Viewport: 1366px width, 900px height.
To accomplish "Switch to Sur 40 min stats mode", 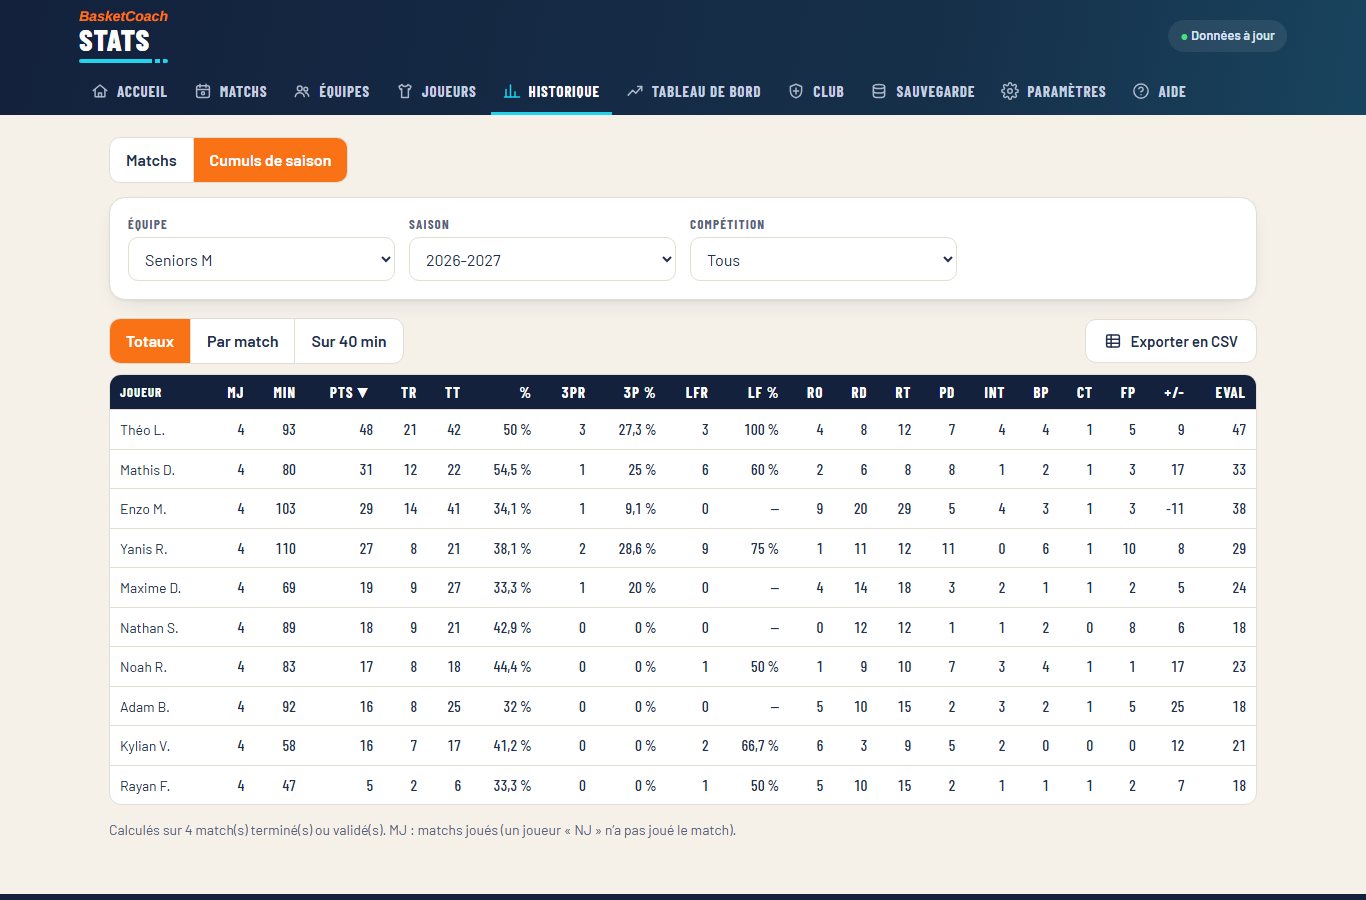I will coord(349,341).
